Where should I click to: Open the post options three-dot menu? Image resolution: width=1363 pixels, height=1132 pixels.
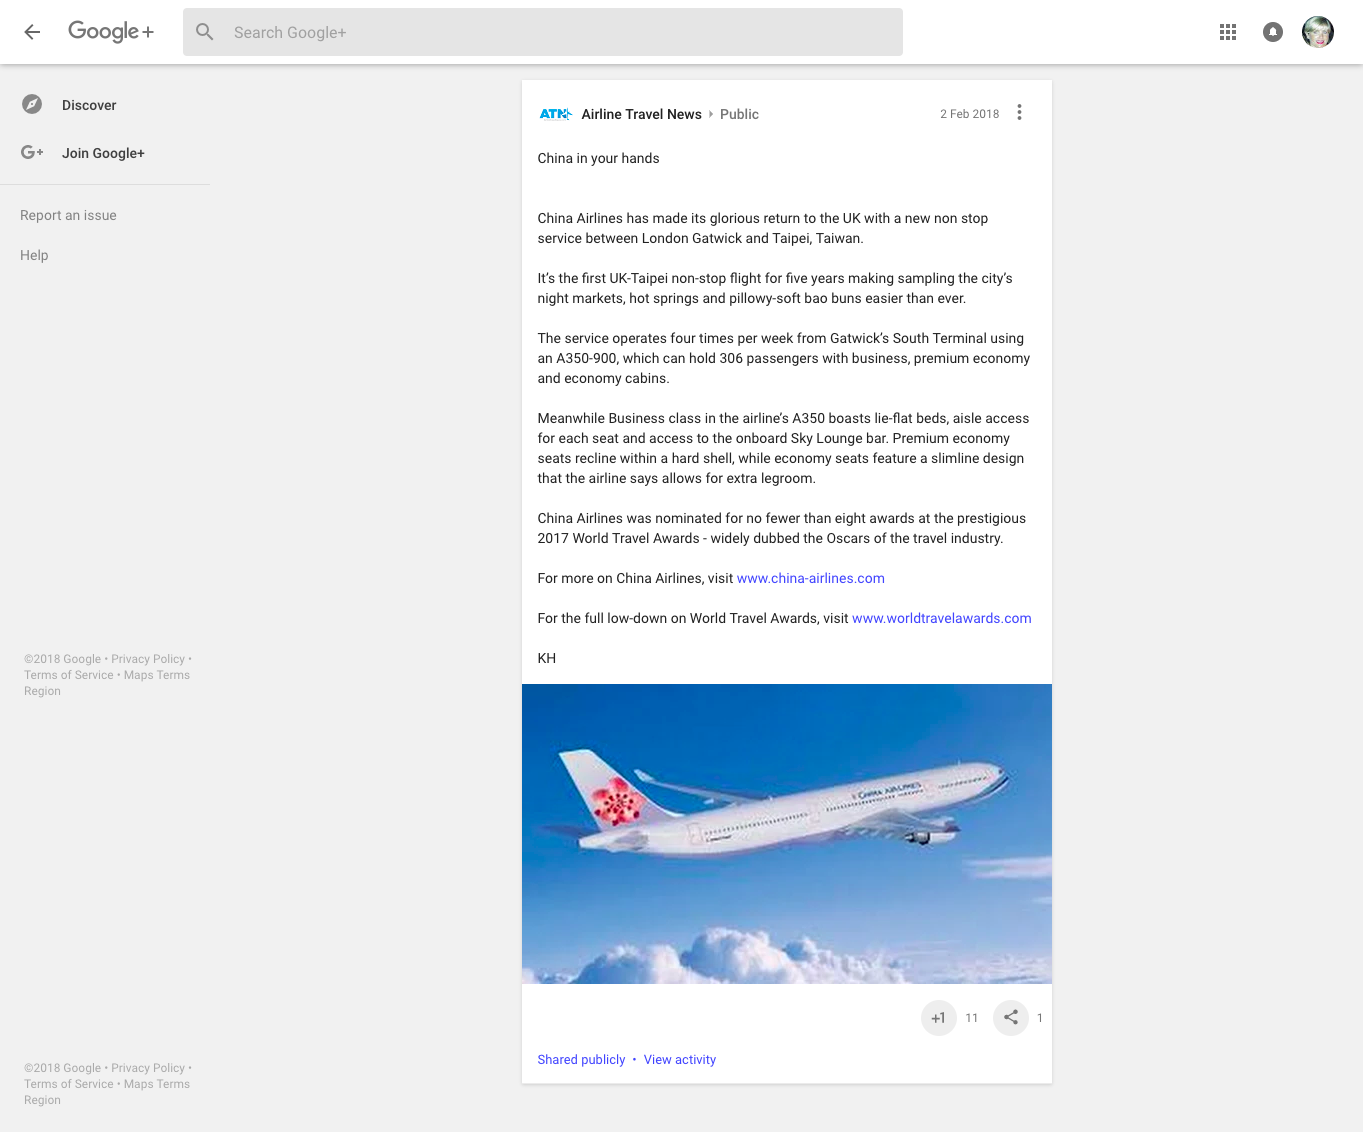click(1019, 112)
